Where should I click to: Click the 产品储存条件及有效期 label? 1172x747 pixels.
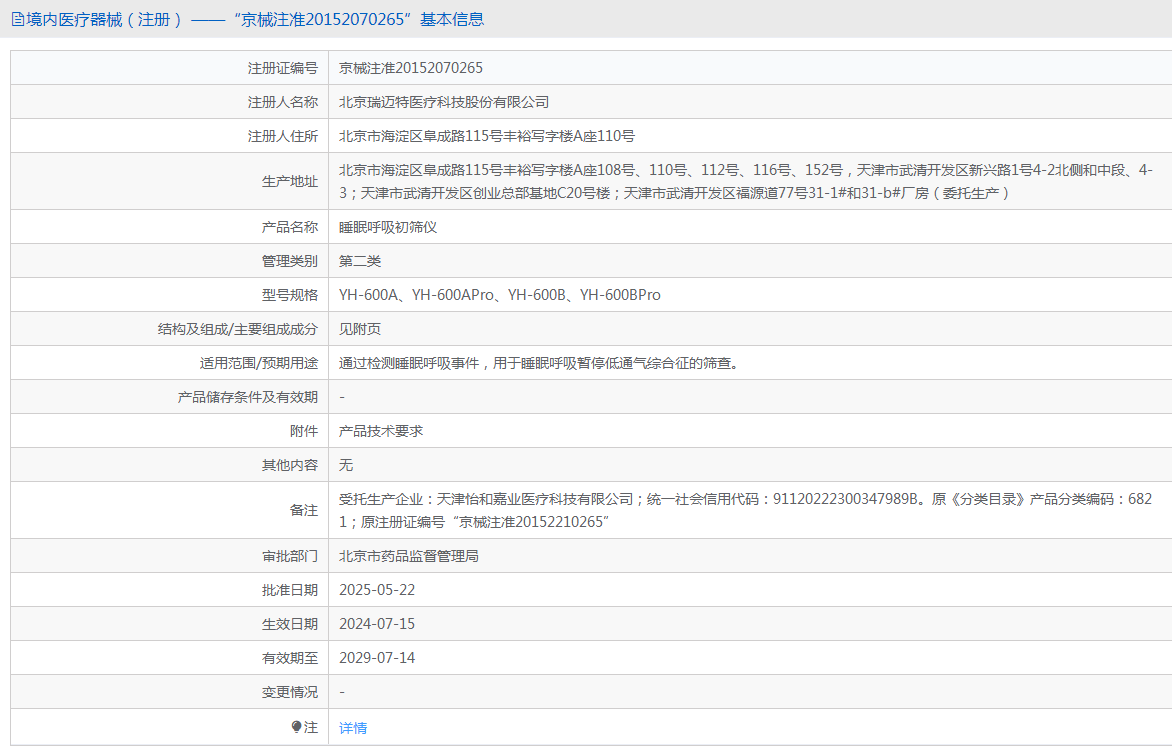click(x=247, y=397)
